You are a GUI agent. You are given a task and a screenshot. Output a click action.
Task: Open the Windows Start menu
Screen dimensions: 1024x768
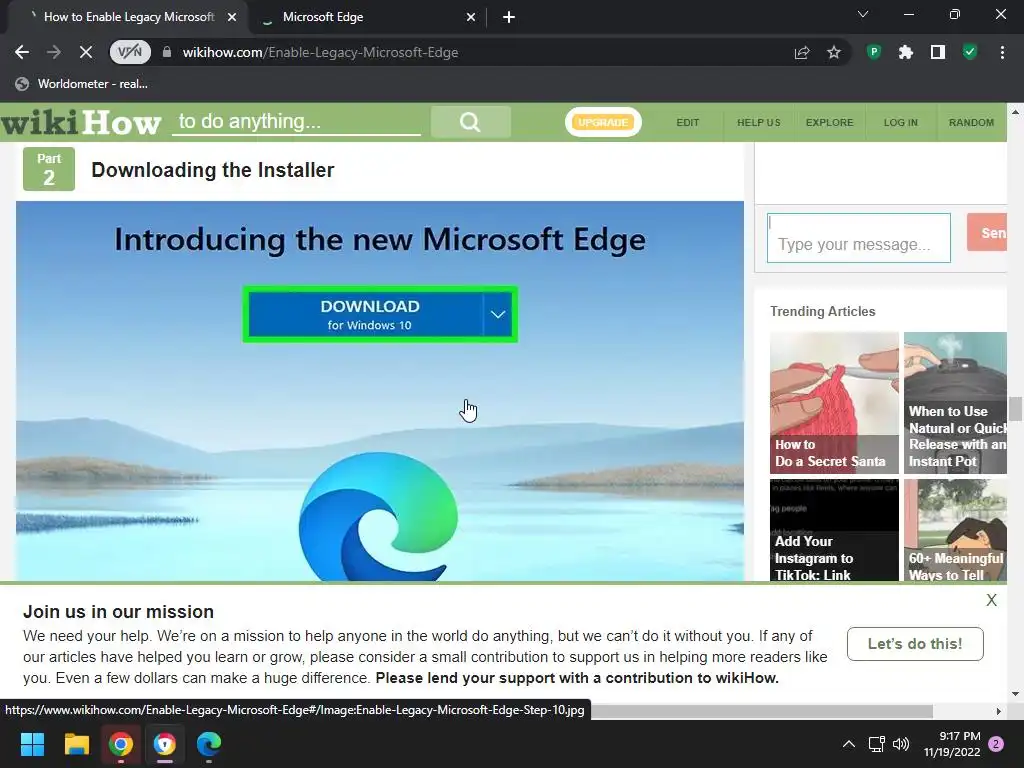click(32, 744)
